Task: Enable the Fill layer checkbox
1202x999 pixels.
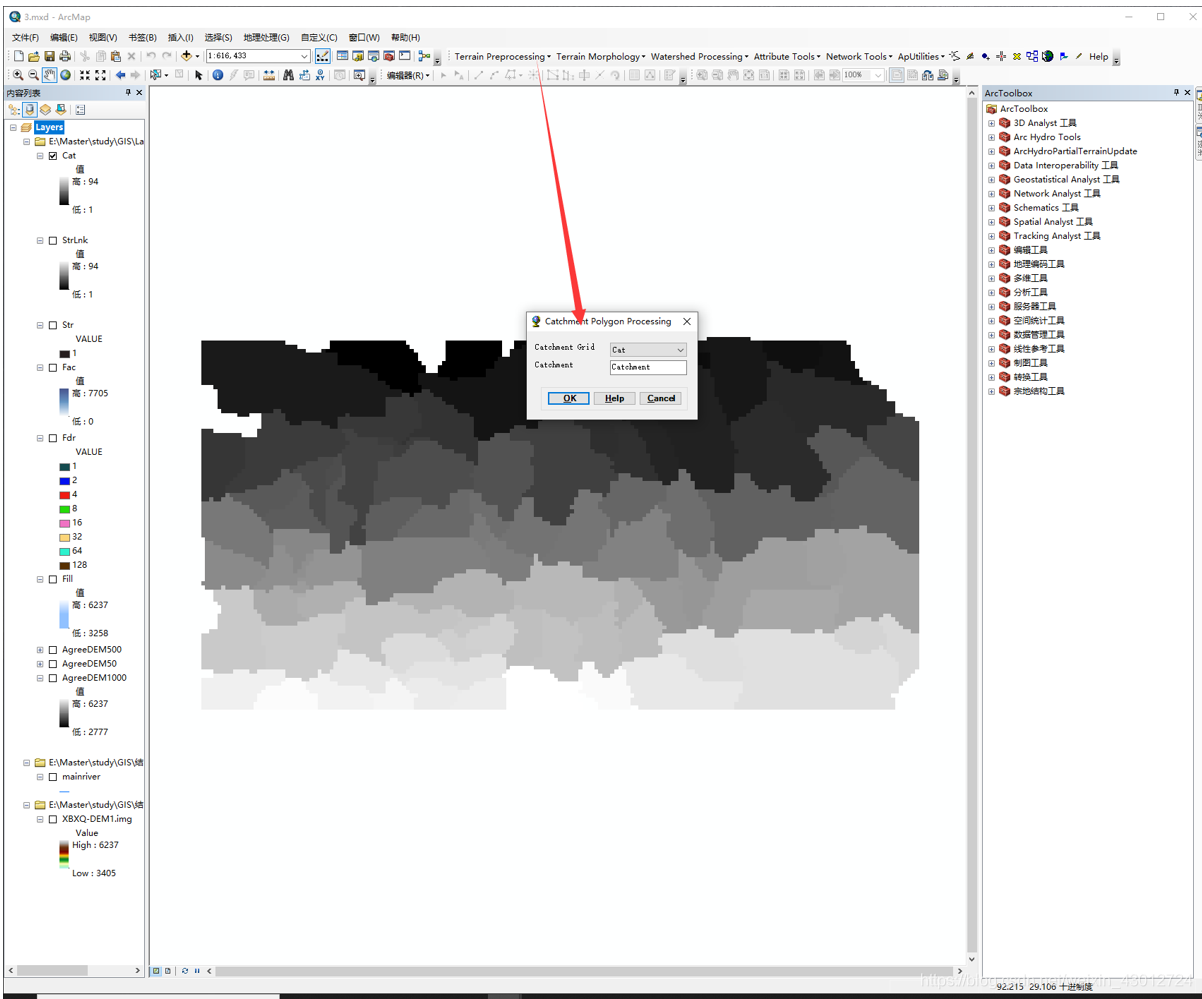Action: (x=53, y=579)
